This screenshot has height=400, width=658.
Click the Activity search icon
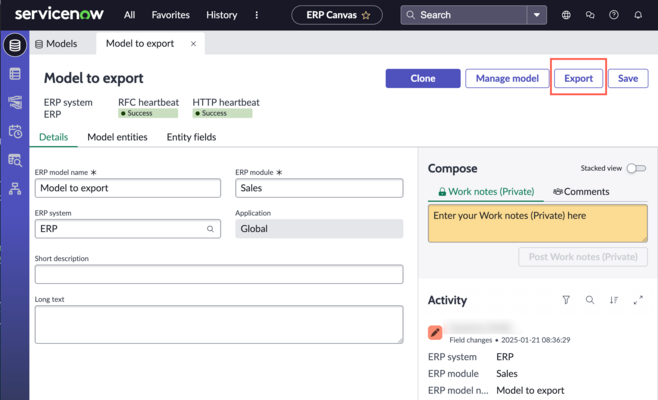pyautogui.click(x=590, y=300)
